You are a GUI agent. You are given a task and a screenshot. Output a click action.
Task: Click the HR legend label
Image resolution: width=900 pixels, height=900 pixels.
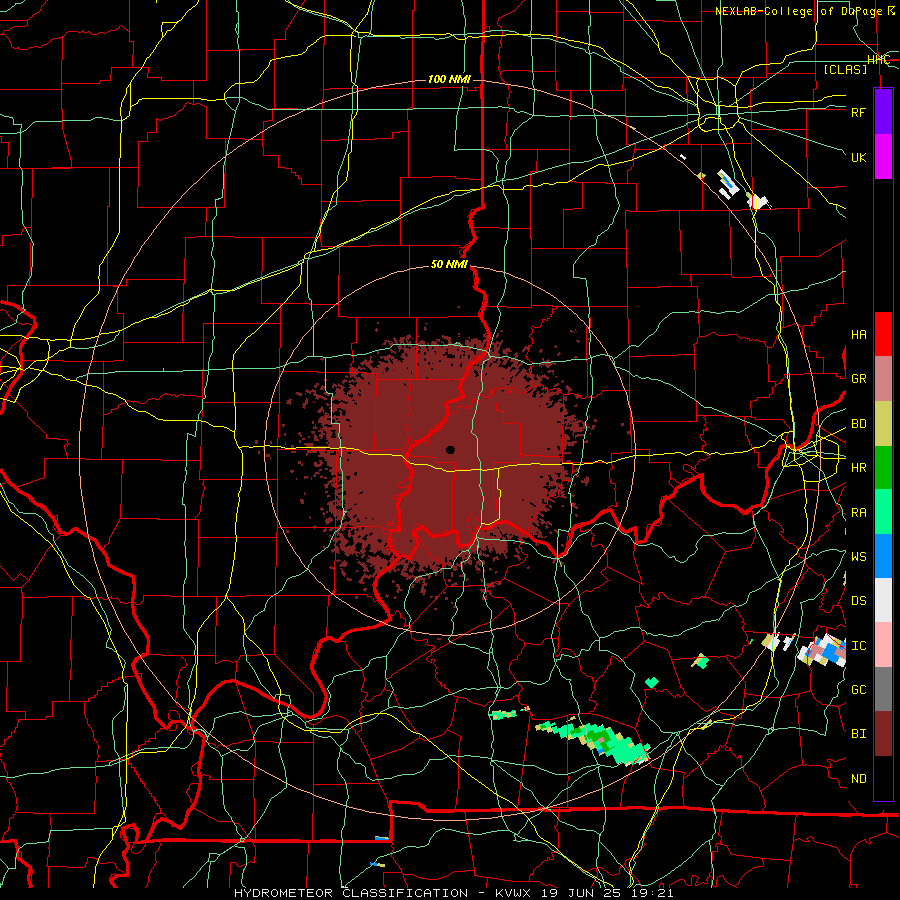[x=858, y=468]
